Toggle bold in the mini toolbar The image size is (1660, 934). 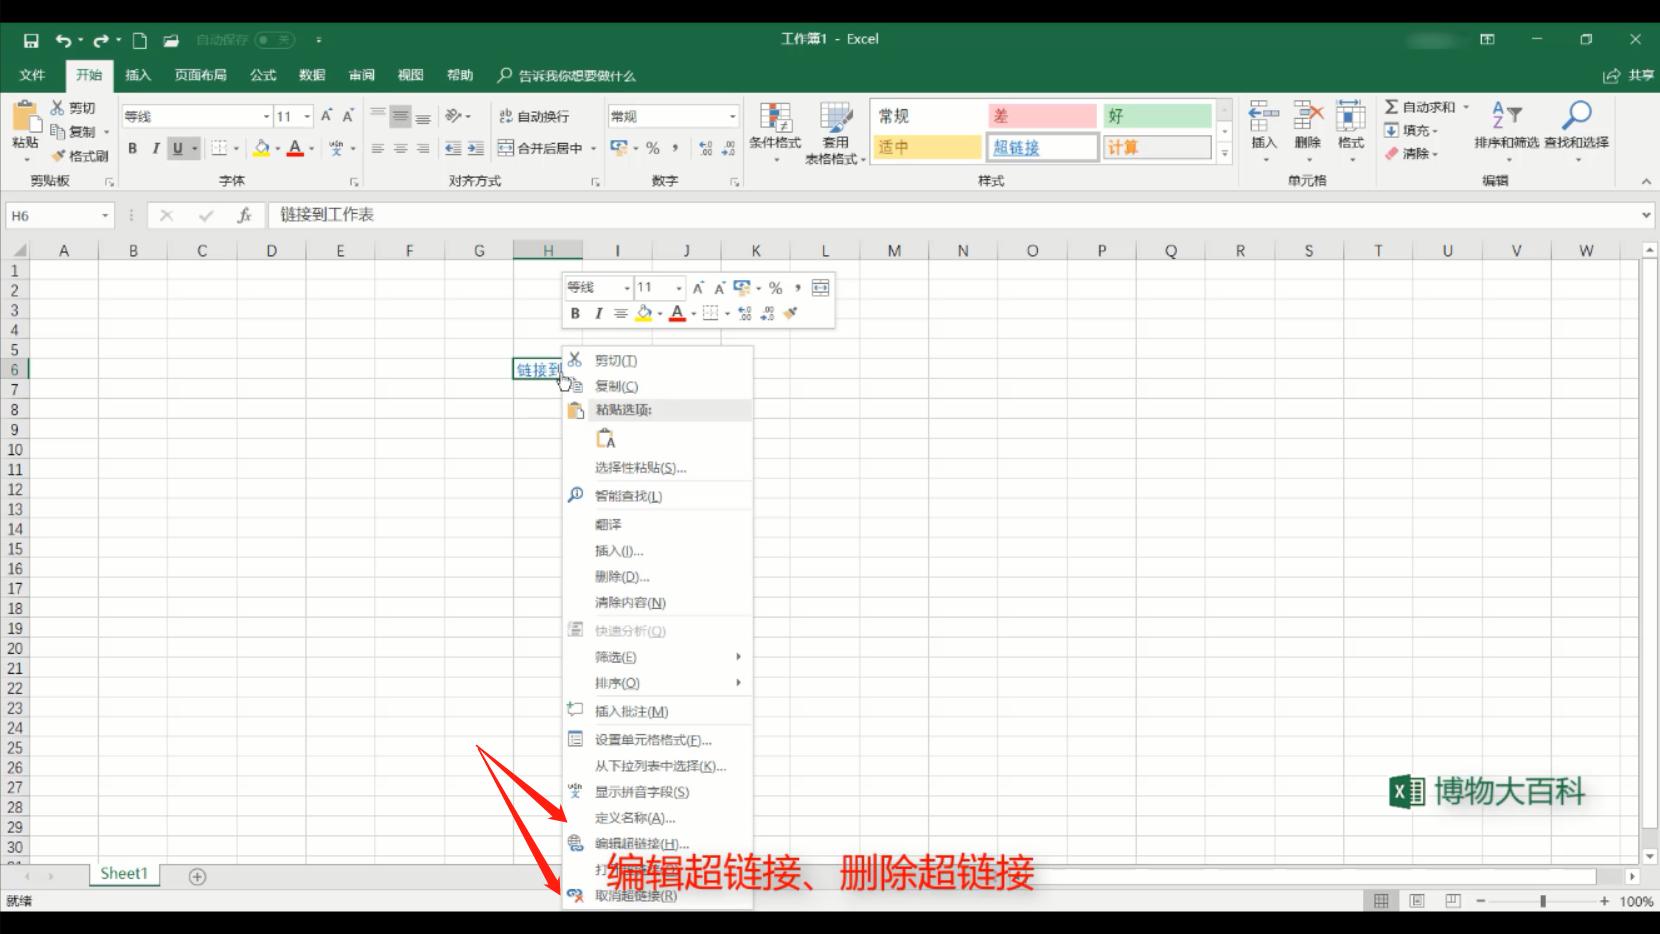click(575, 313)
